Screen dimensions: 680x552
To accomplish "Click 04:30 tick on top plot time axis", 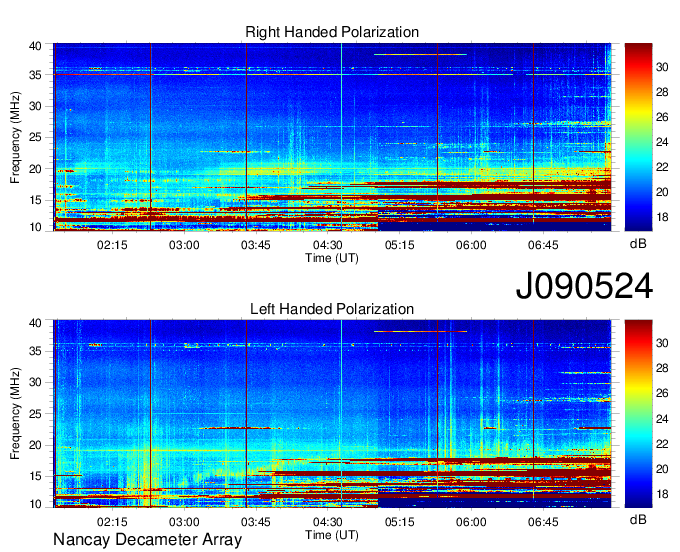I will click(x=328, y=245).
